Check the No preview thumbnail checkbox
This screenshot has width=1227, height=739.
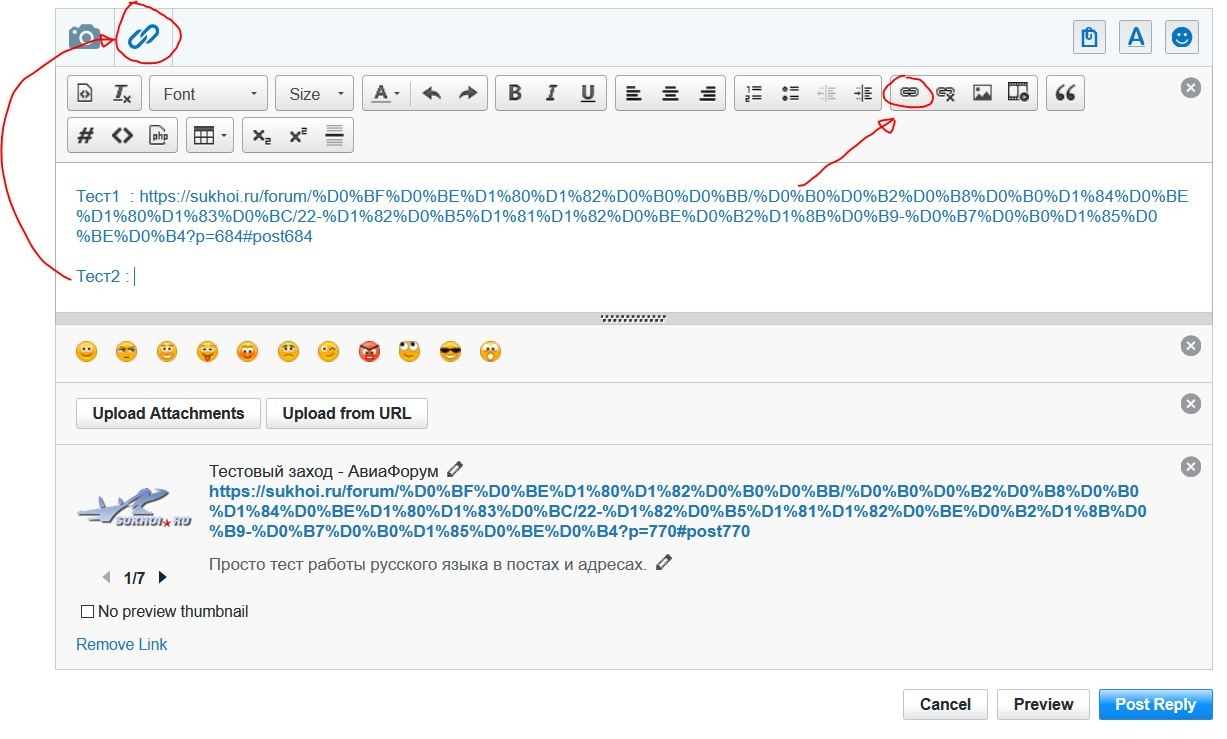click(x=87, y=611)
